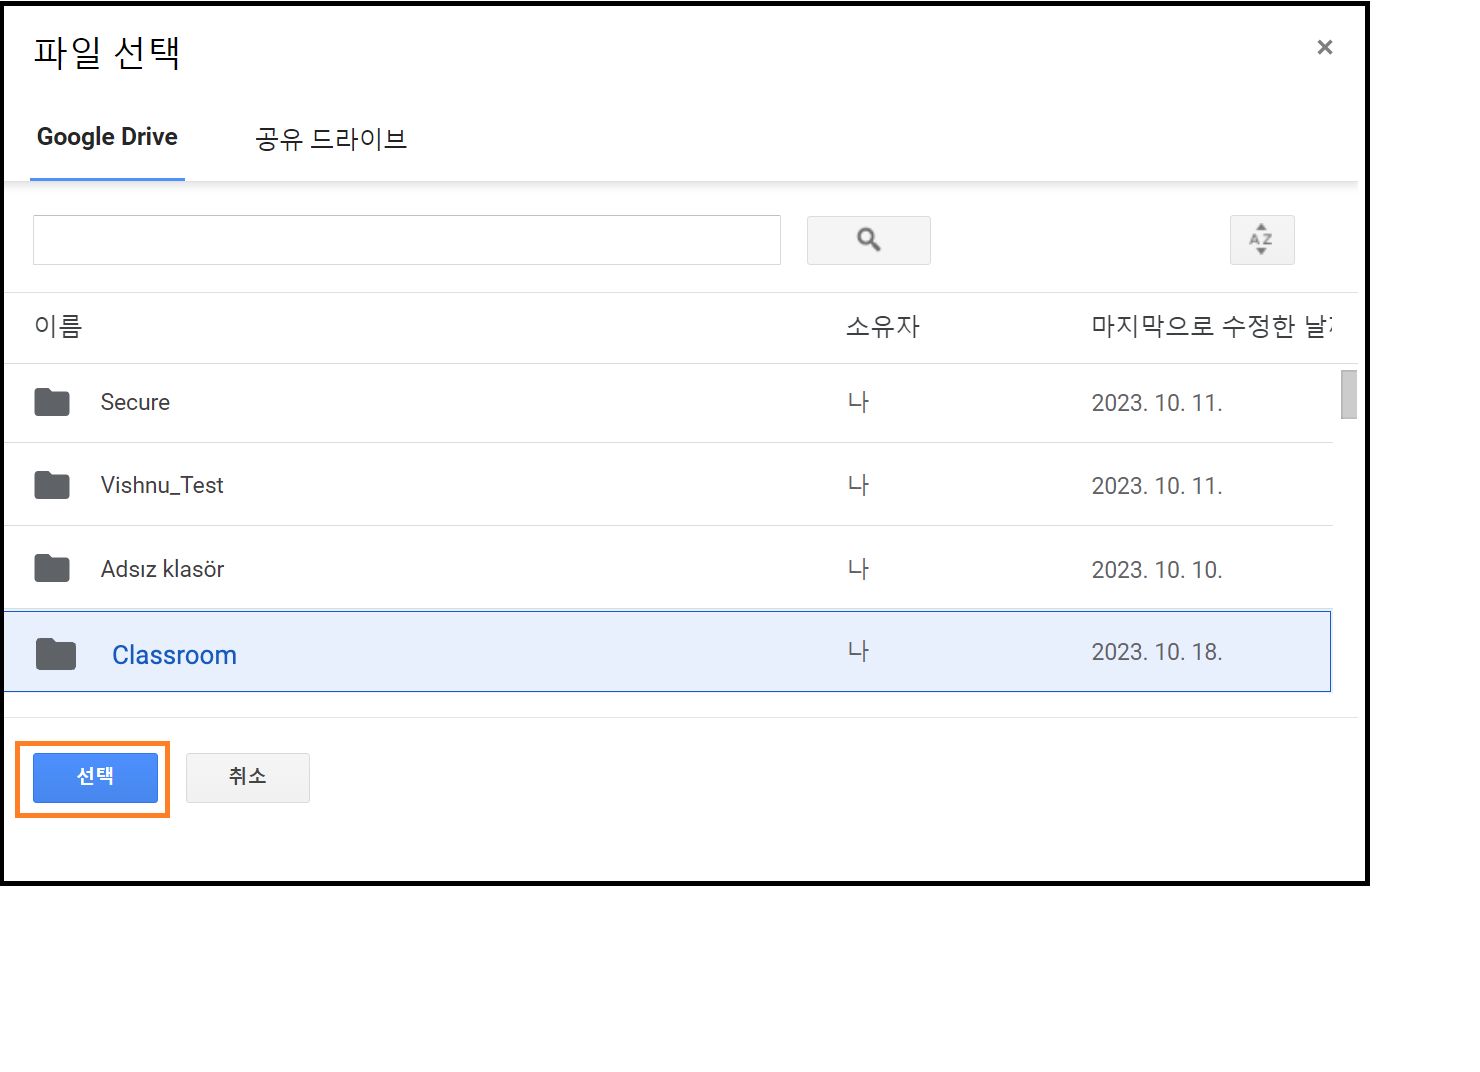Select the Secure folder name

tap(135, 402)
